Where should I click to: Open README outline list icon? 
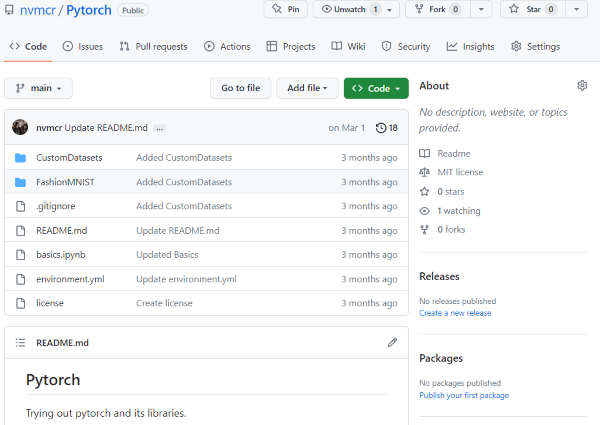[20, 343]
